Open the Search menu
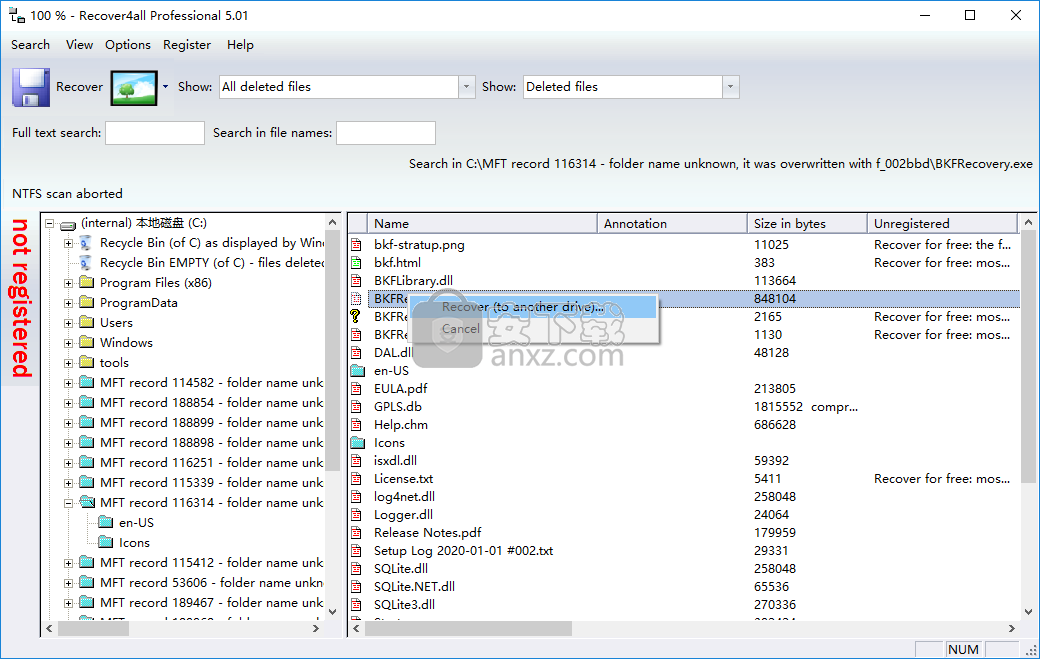 click(x=31, y=44)
